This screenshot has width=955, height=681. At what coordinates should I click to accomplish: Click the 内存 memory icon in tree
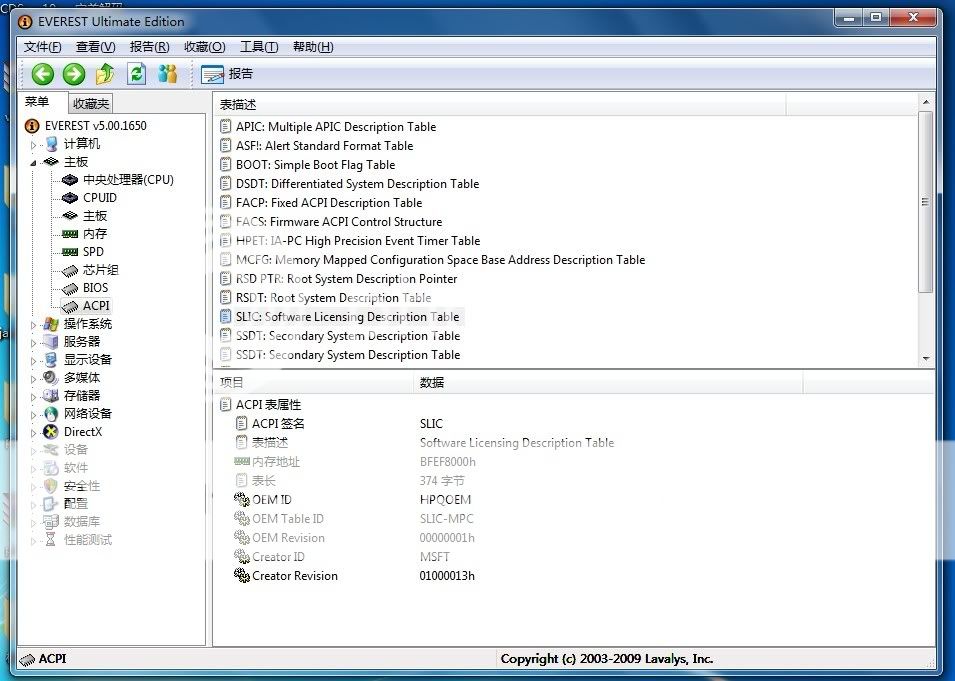70,234
